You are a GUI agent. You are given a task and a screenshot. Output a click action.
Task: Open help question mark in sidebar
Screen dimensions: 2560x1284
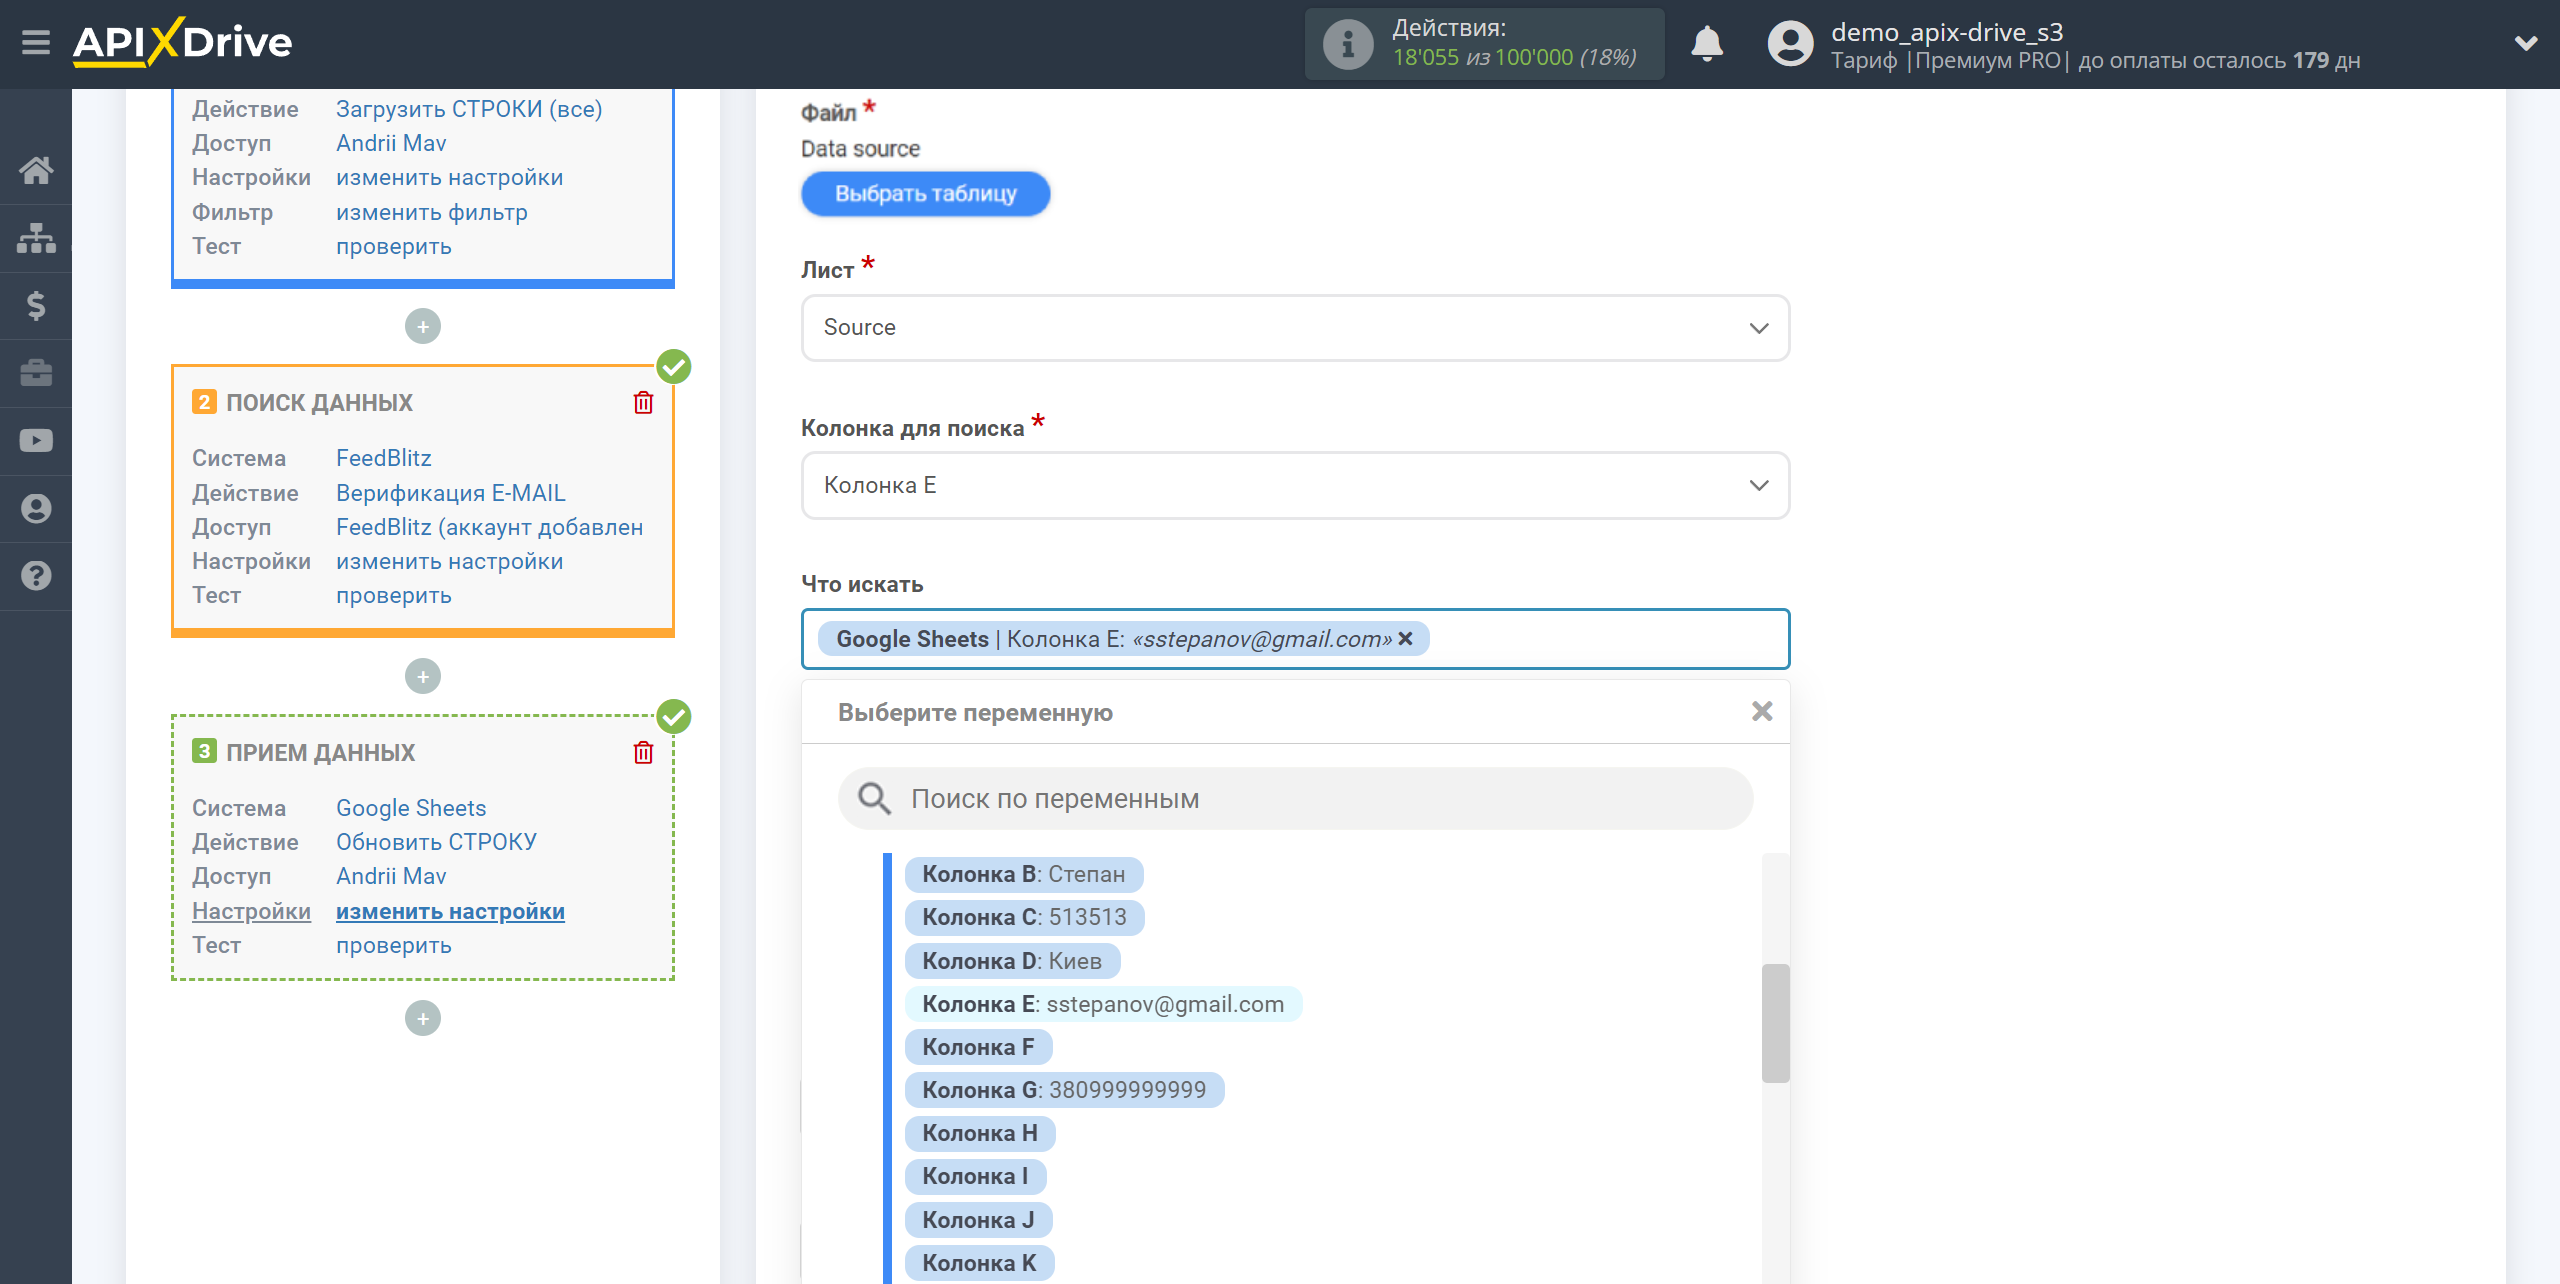tap(36, 576)
